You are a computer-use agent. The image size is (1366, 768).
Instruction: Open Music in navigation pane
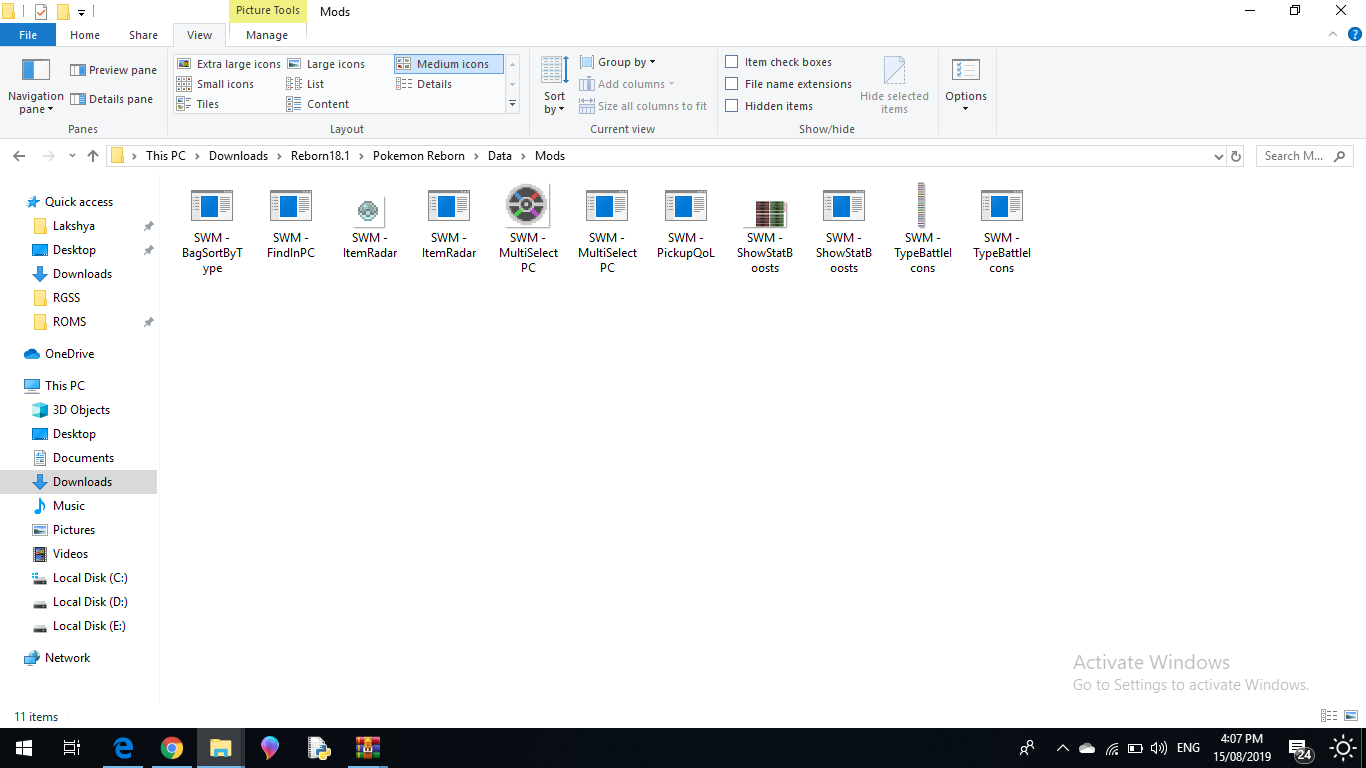tap(69, 506)
